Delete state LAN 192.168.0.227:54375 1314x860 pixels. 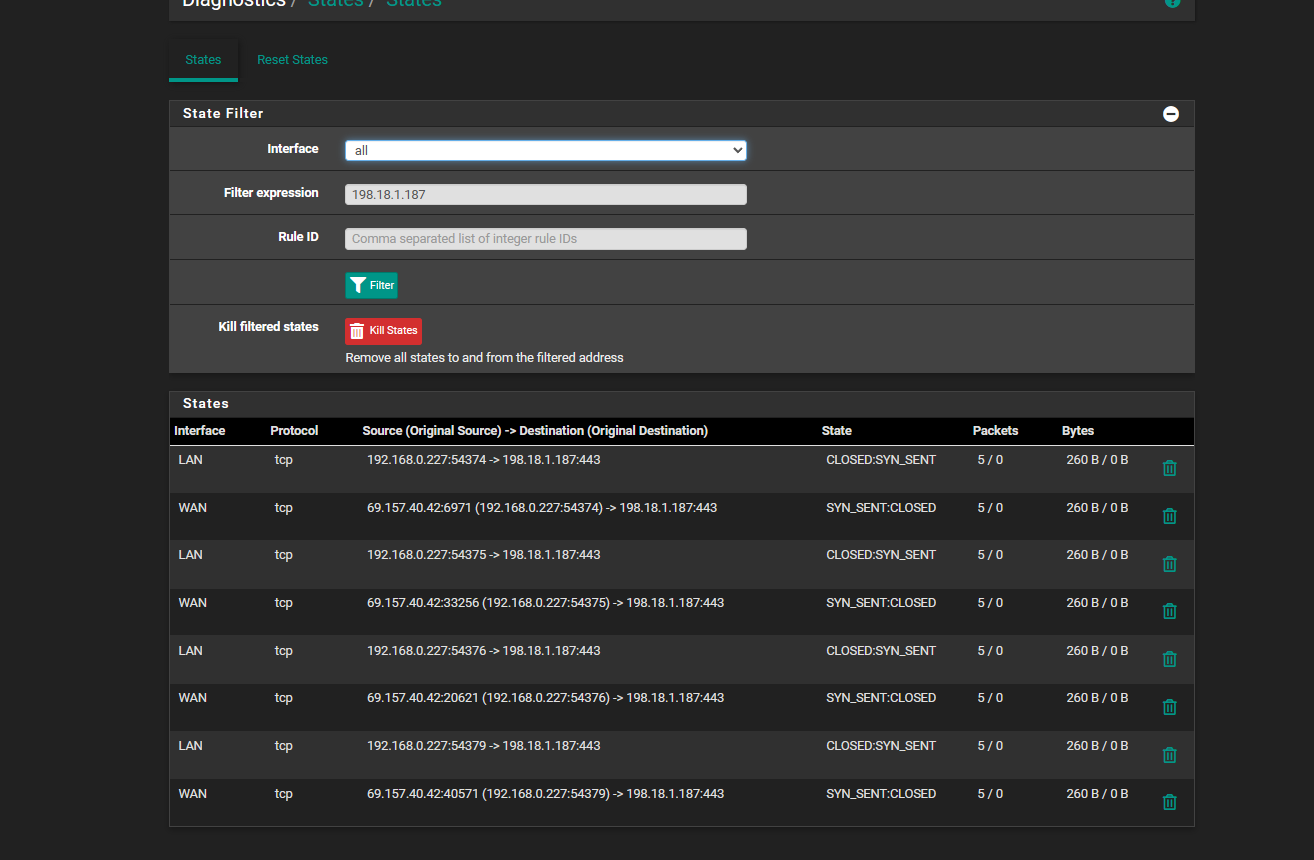click(x=1169, y=564)
